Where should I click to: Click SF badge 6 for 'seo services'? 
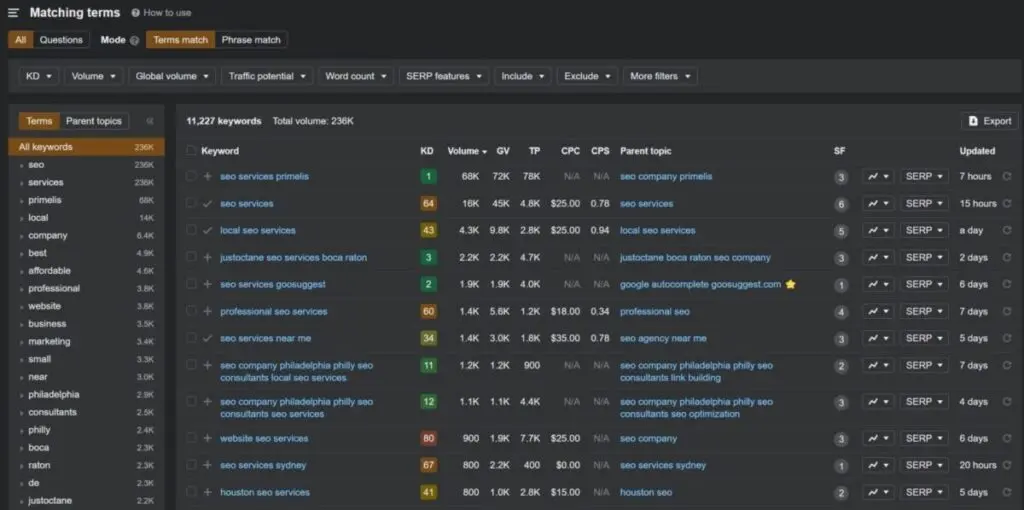(x=841, y=204)
